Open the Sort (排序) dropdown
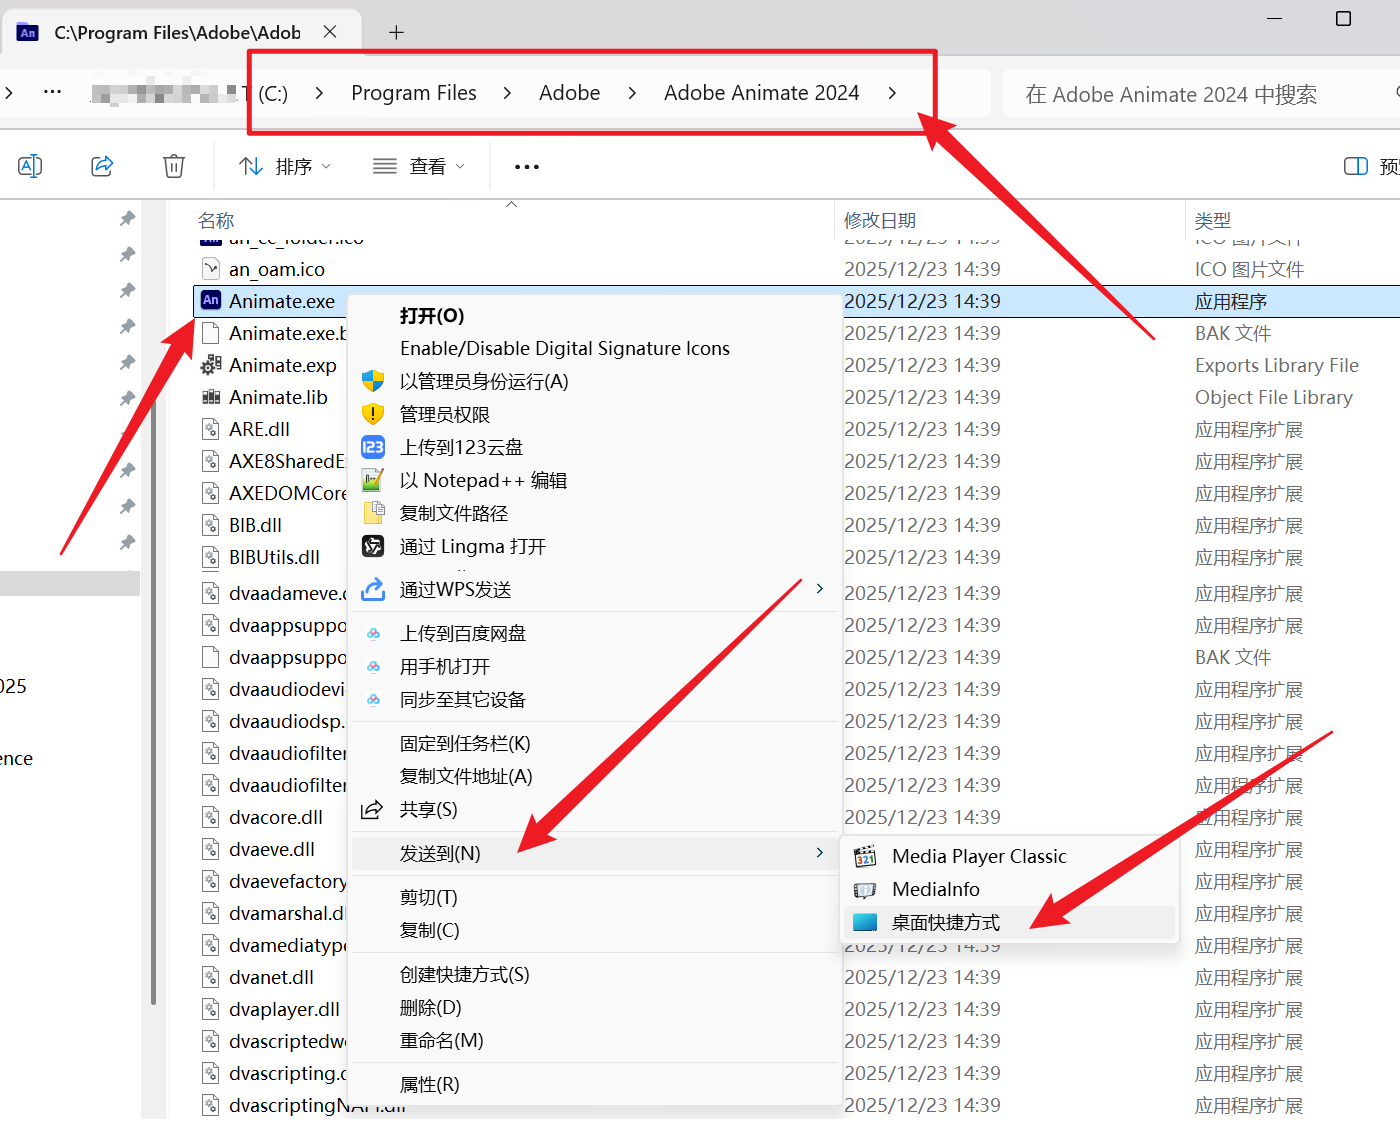1400x1127 pixels. point(285,166)
